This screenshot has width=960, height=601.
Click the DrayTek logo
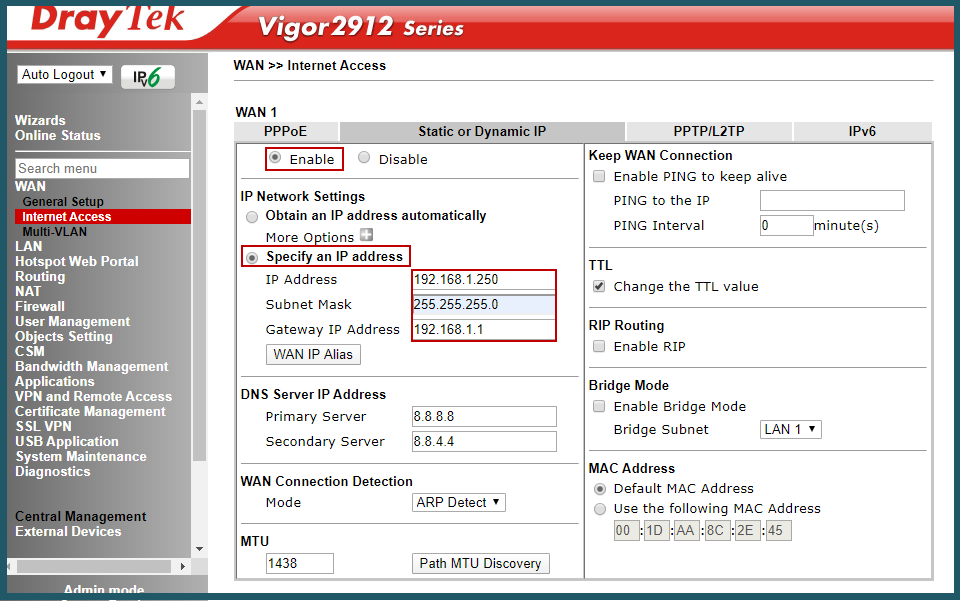click(108, 21)
